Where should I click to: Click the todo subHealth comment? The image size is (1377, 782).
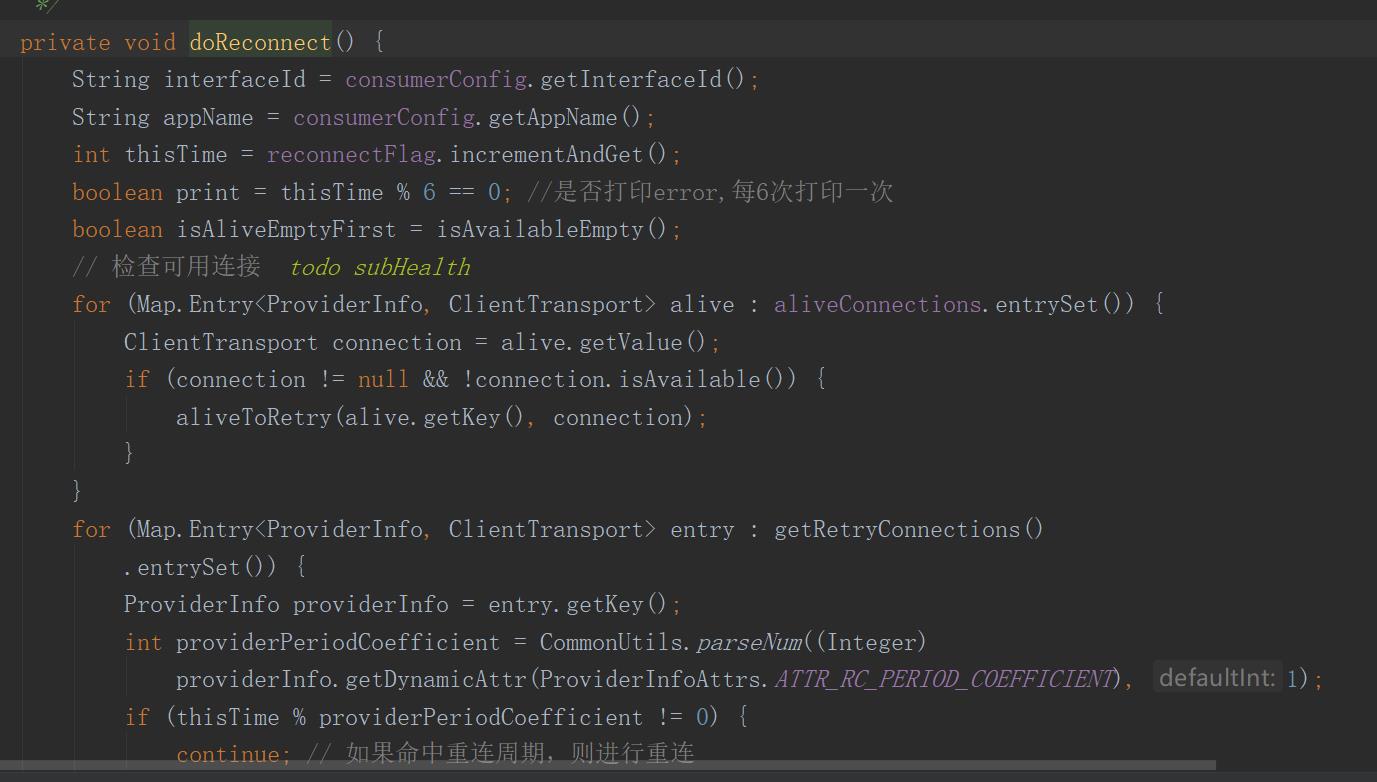coord(380,267)
